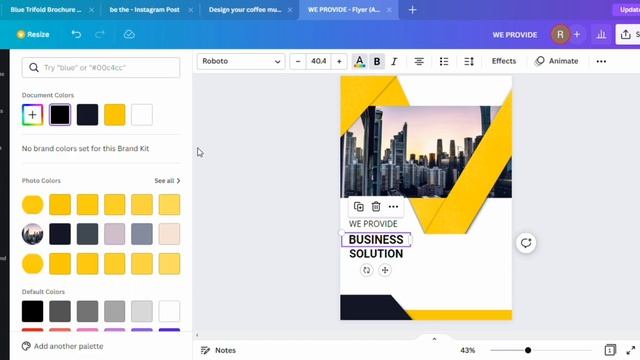The height and width of the screenshot is (360, 640).
Task: Open text color picker icon
Action: [359, 62]
